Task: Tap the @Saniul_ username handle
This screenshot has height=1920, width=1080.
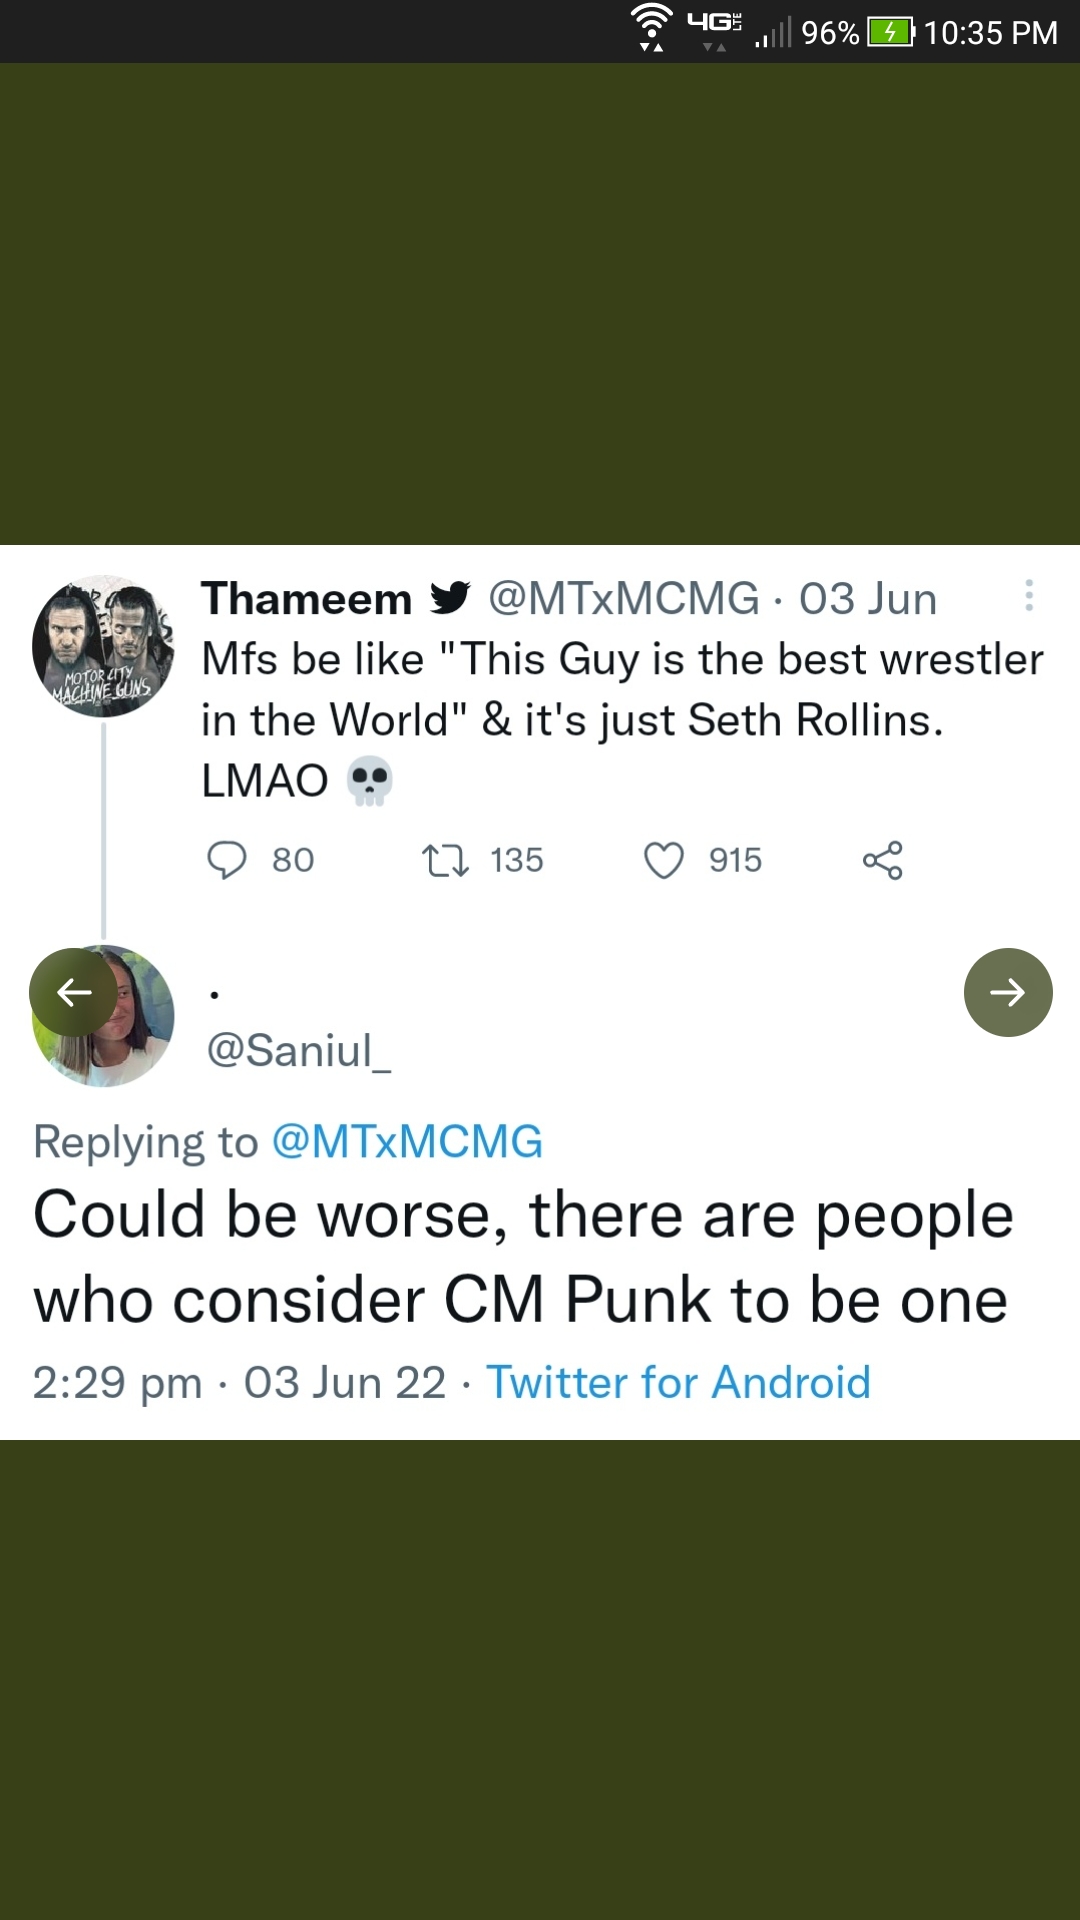Action: (298, 1050)
